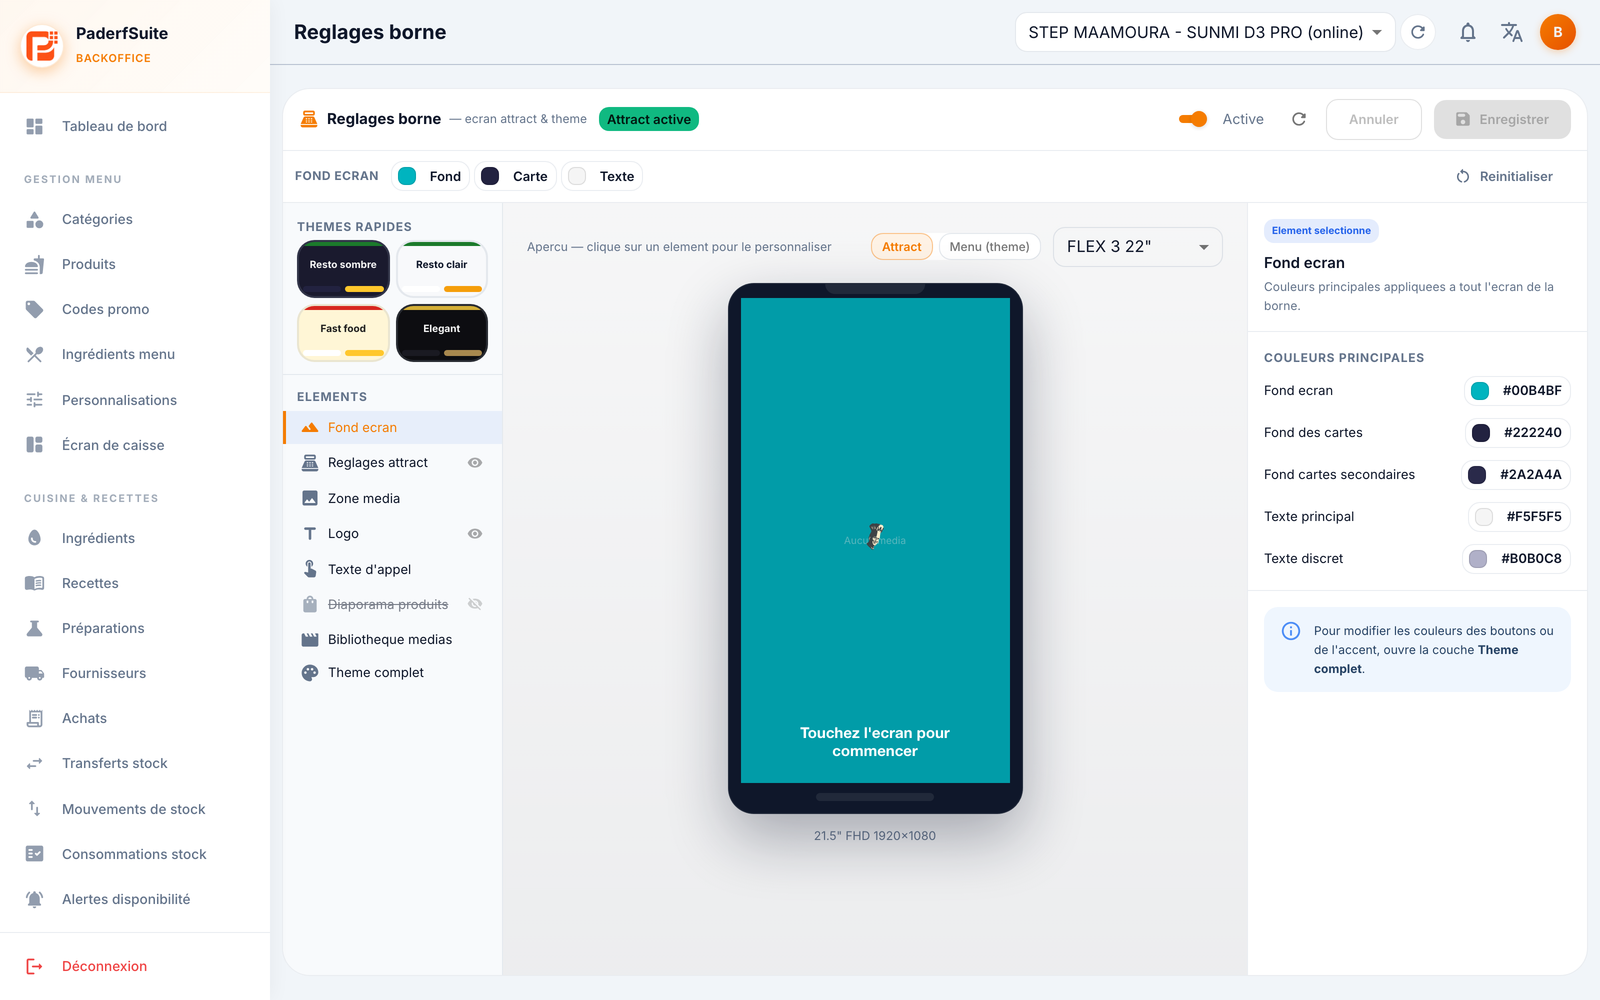Screen dimensions: 1600x1000
Task: Click Reinitialiser link
Action: (1504, 176)
